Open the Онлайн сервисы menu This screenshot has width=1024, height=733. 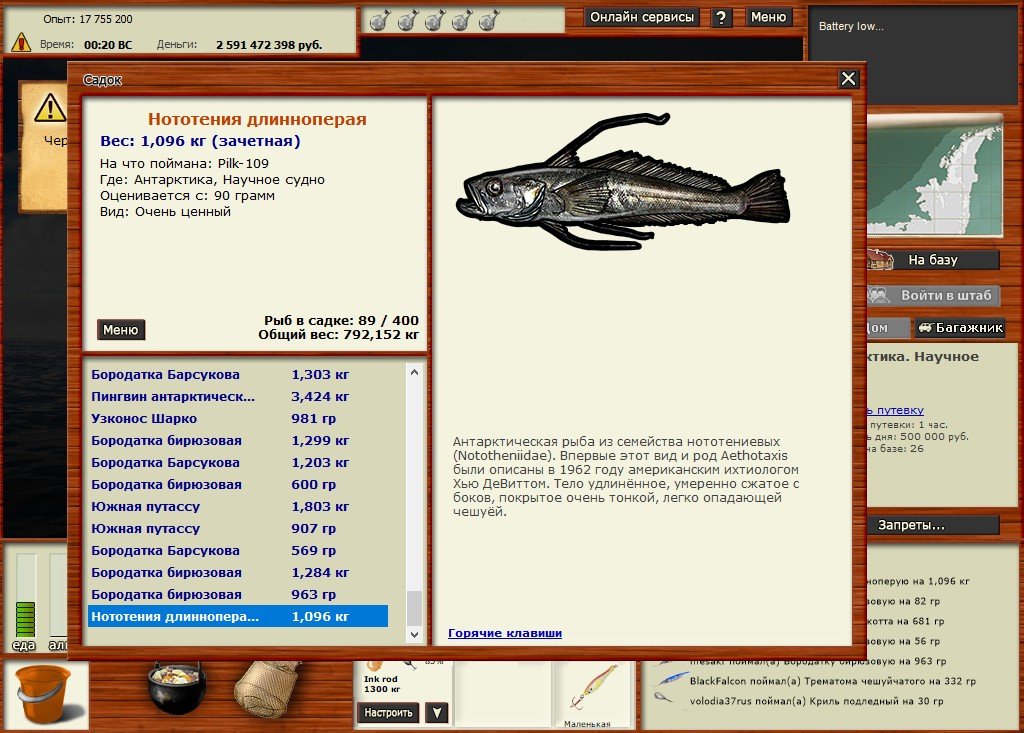click(x=642, y=18)
